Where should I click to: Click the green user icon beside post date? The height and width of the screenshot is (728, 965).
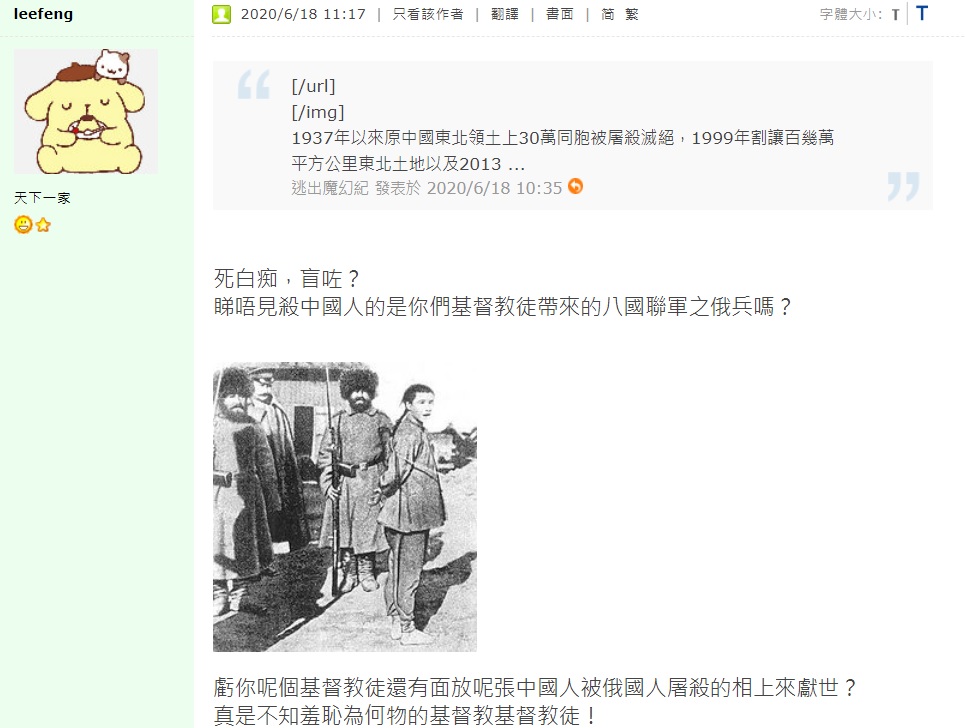click(222, 14)
